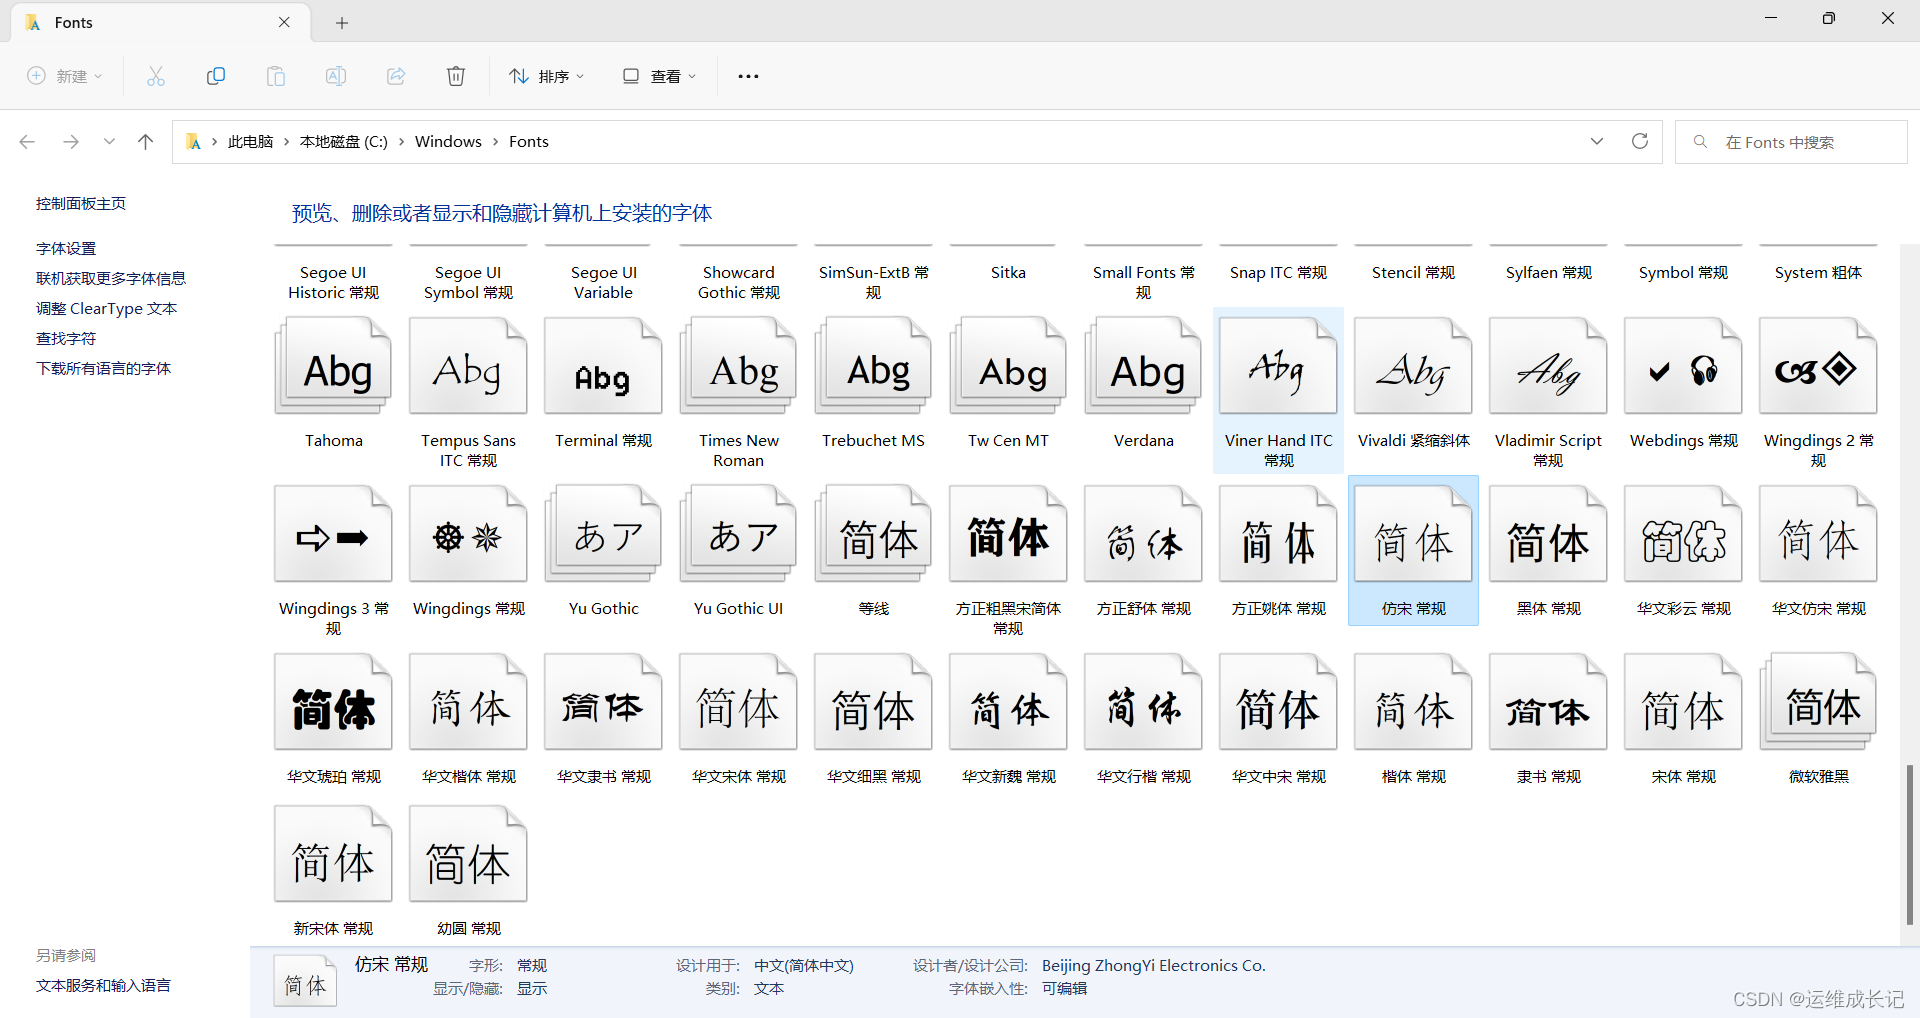Select the Wingdings 常规 snowflake font icon
Viewport: 1920px width, 1018px height.
(x=468, y=534)
